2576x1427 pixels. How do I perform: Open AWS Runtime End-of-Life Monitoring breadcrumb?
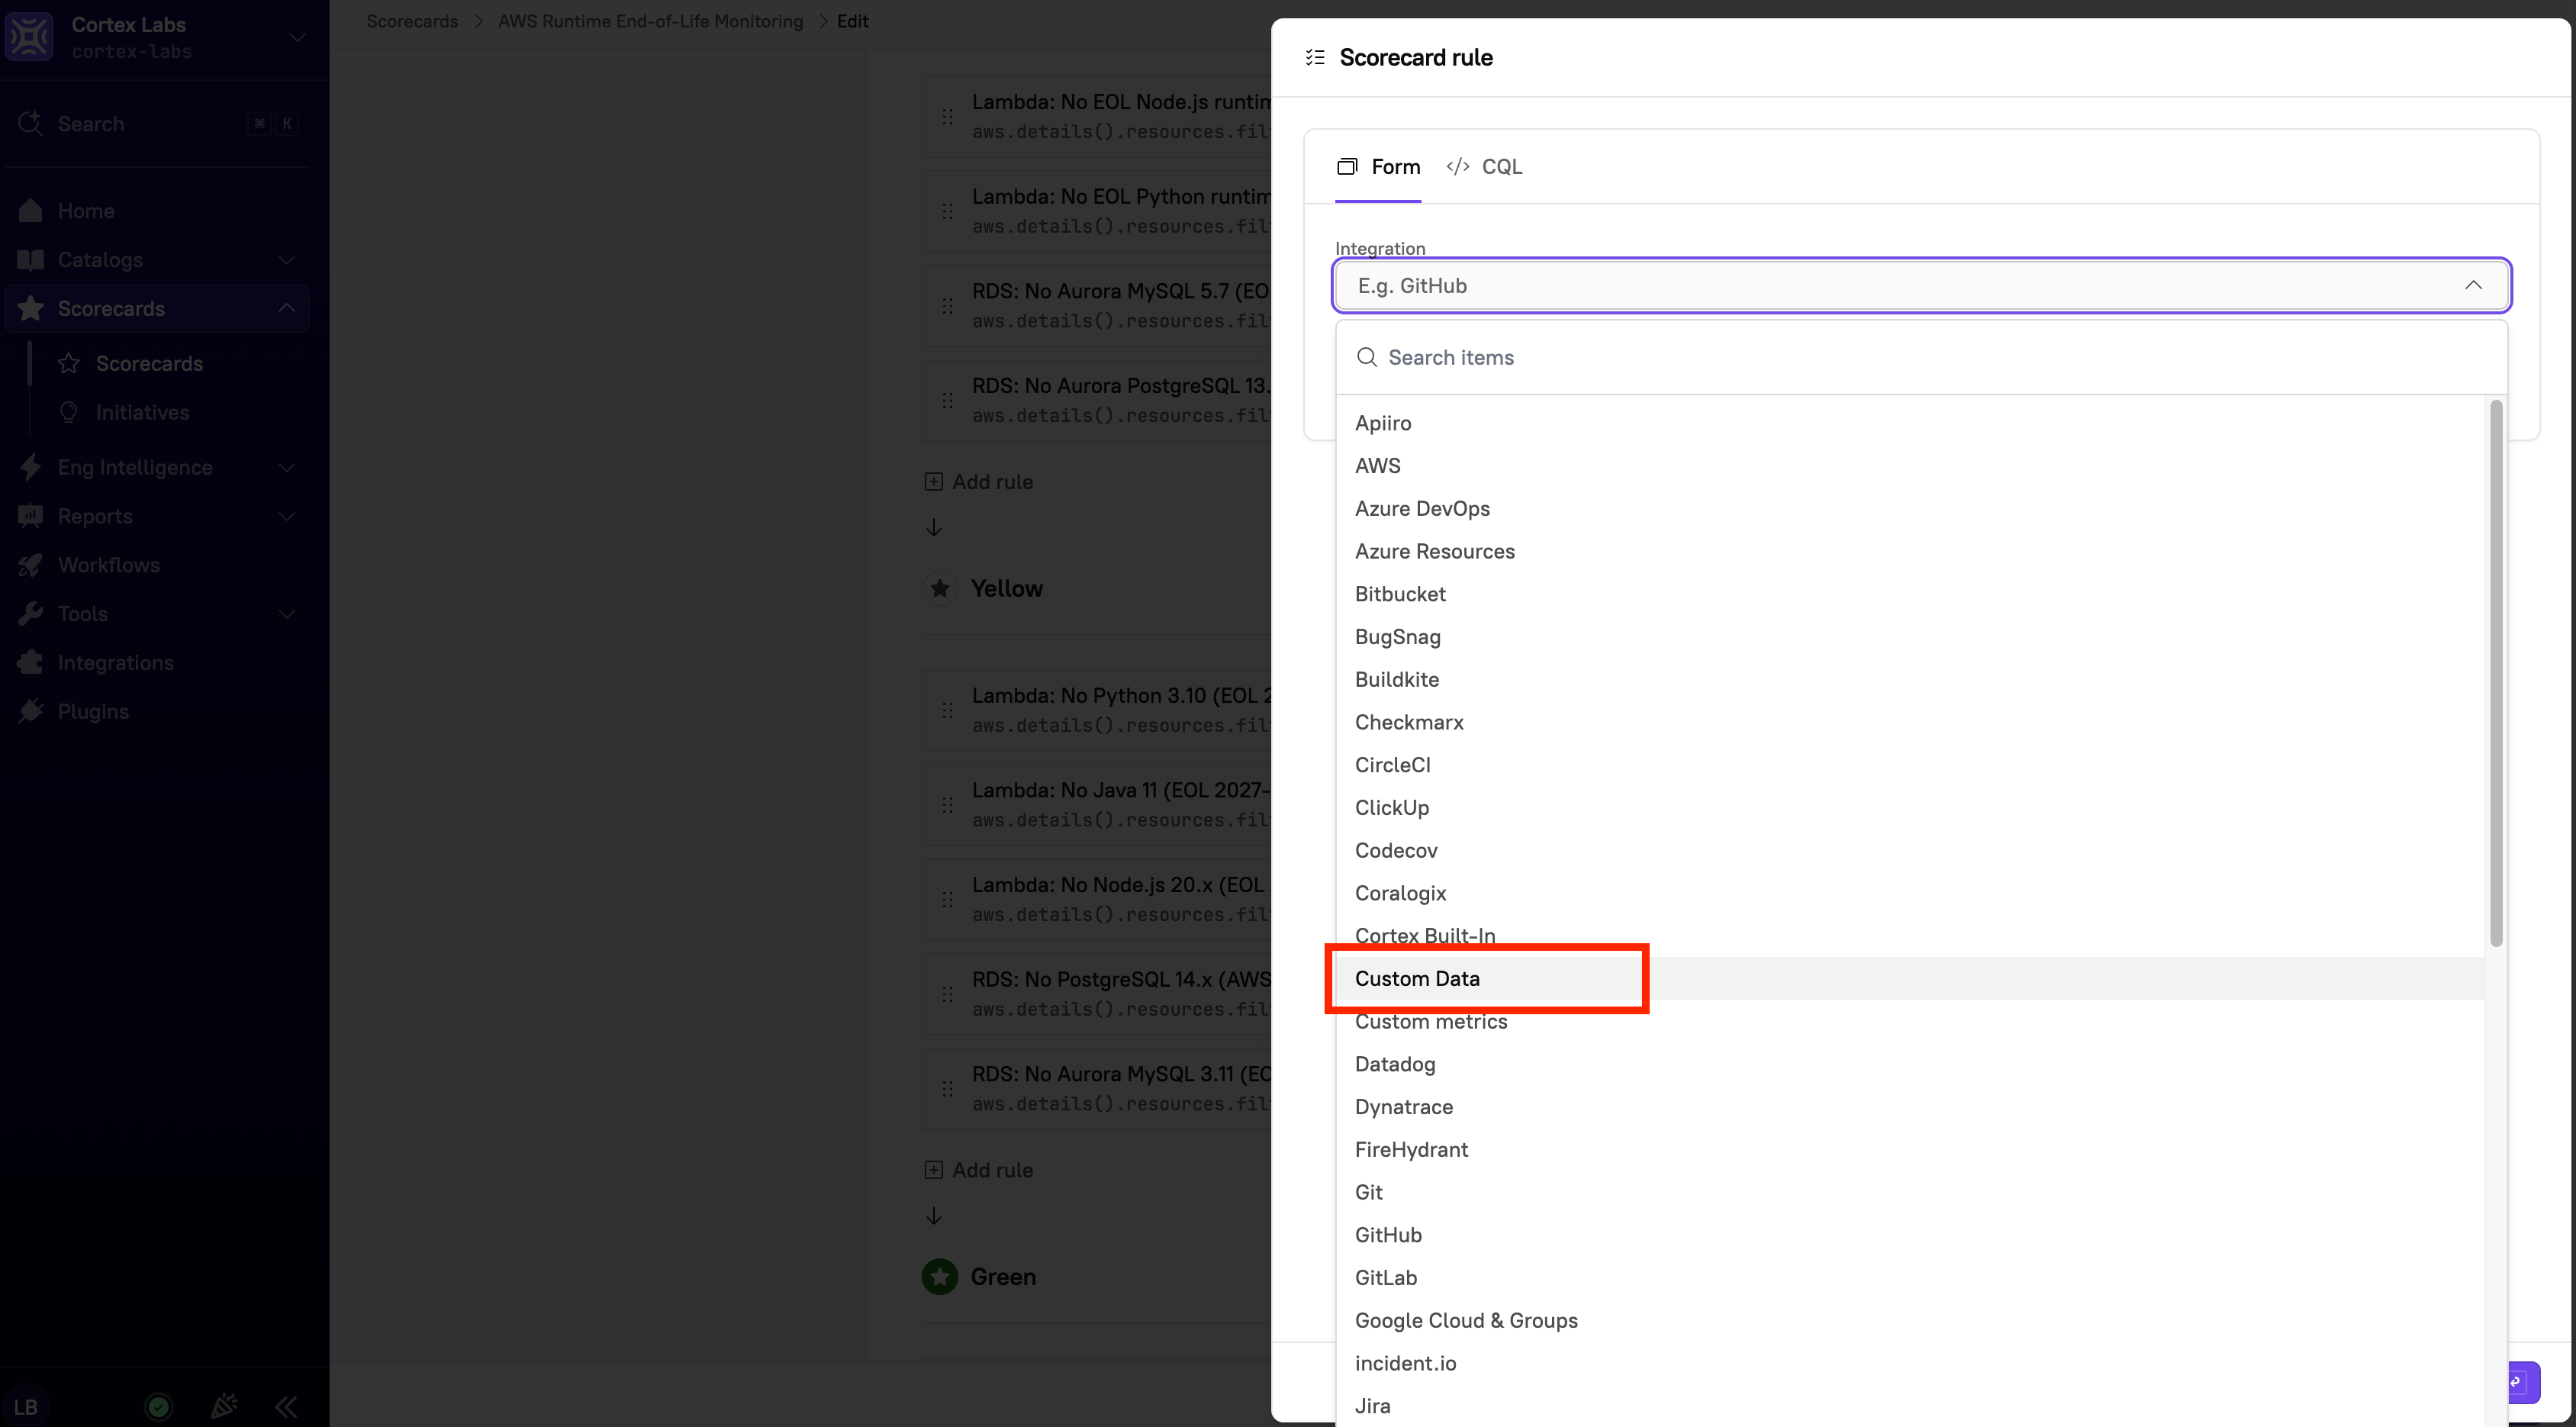coord(651,21)
